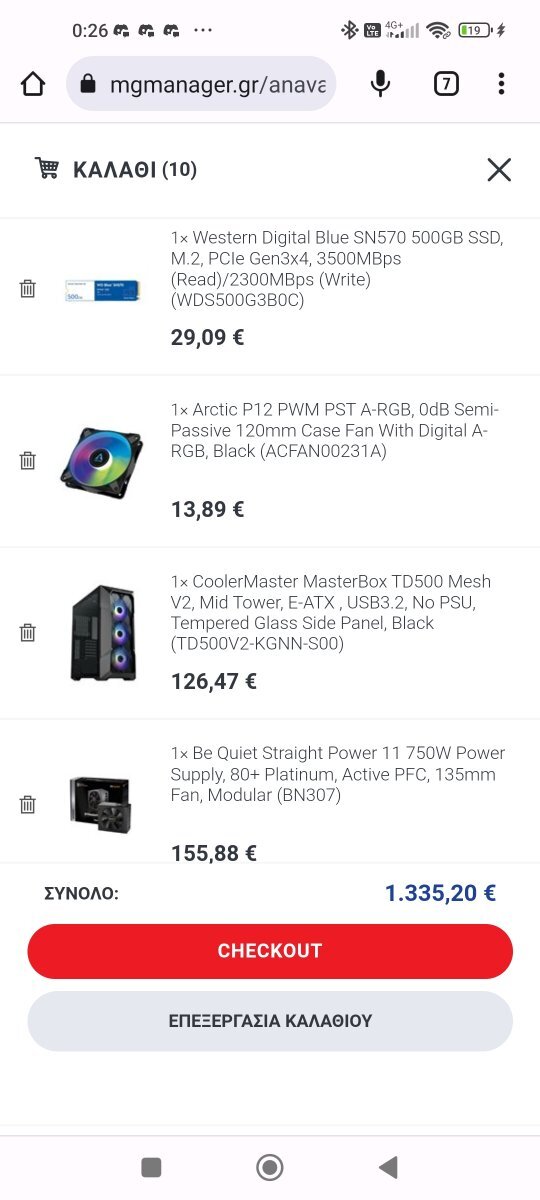Viewport: 540px width, 1200px height.
Task: Go to the browser home page icon
Action: pos(33,84)
